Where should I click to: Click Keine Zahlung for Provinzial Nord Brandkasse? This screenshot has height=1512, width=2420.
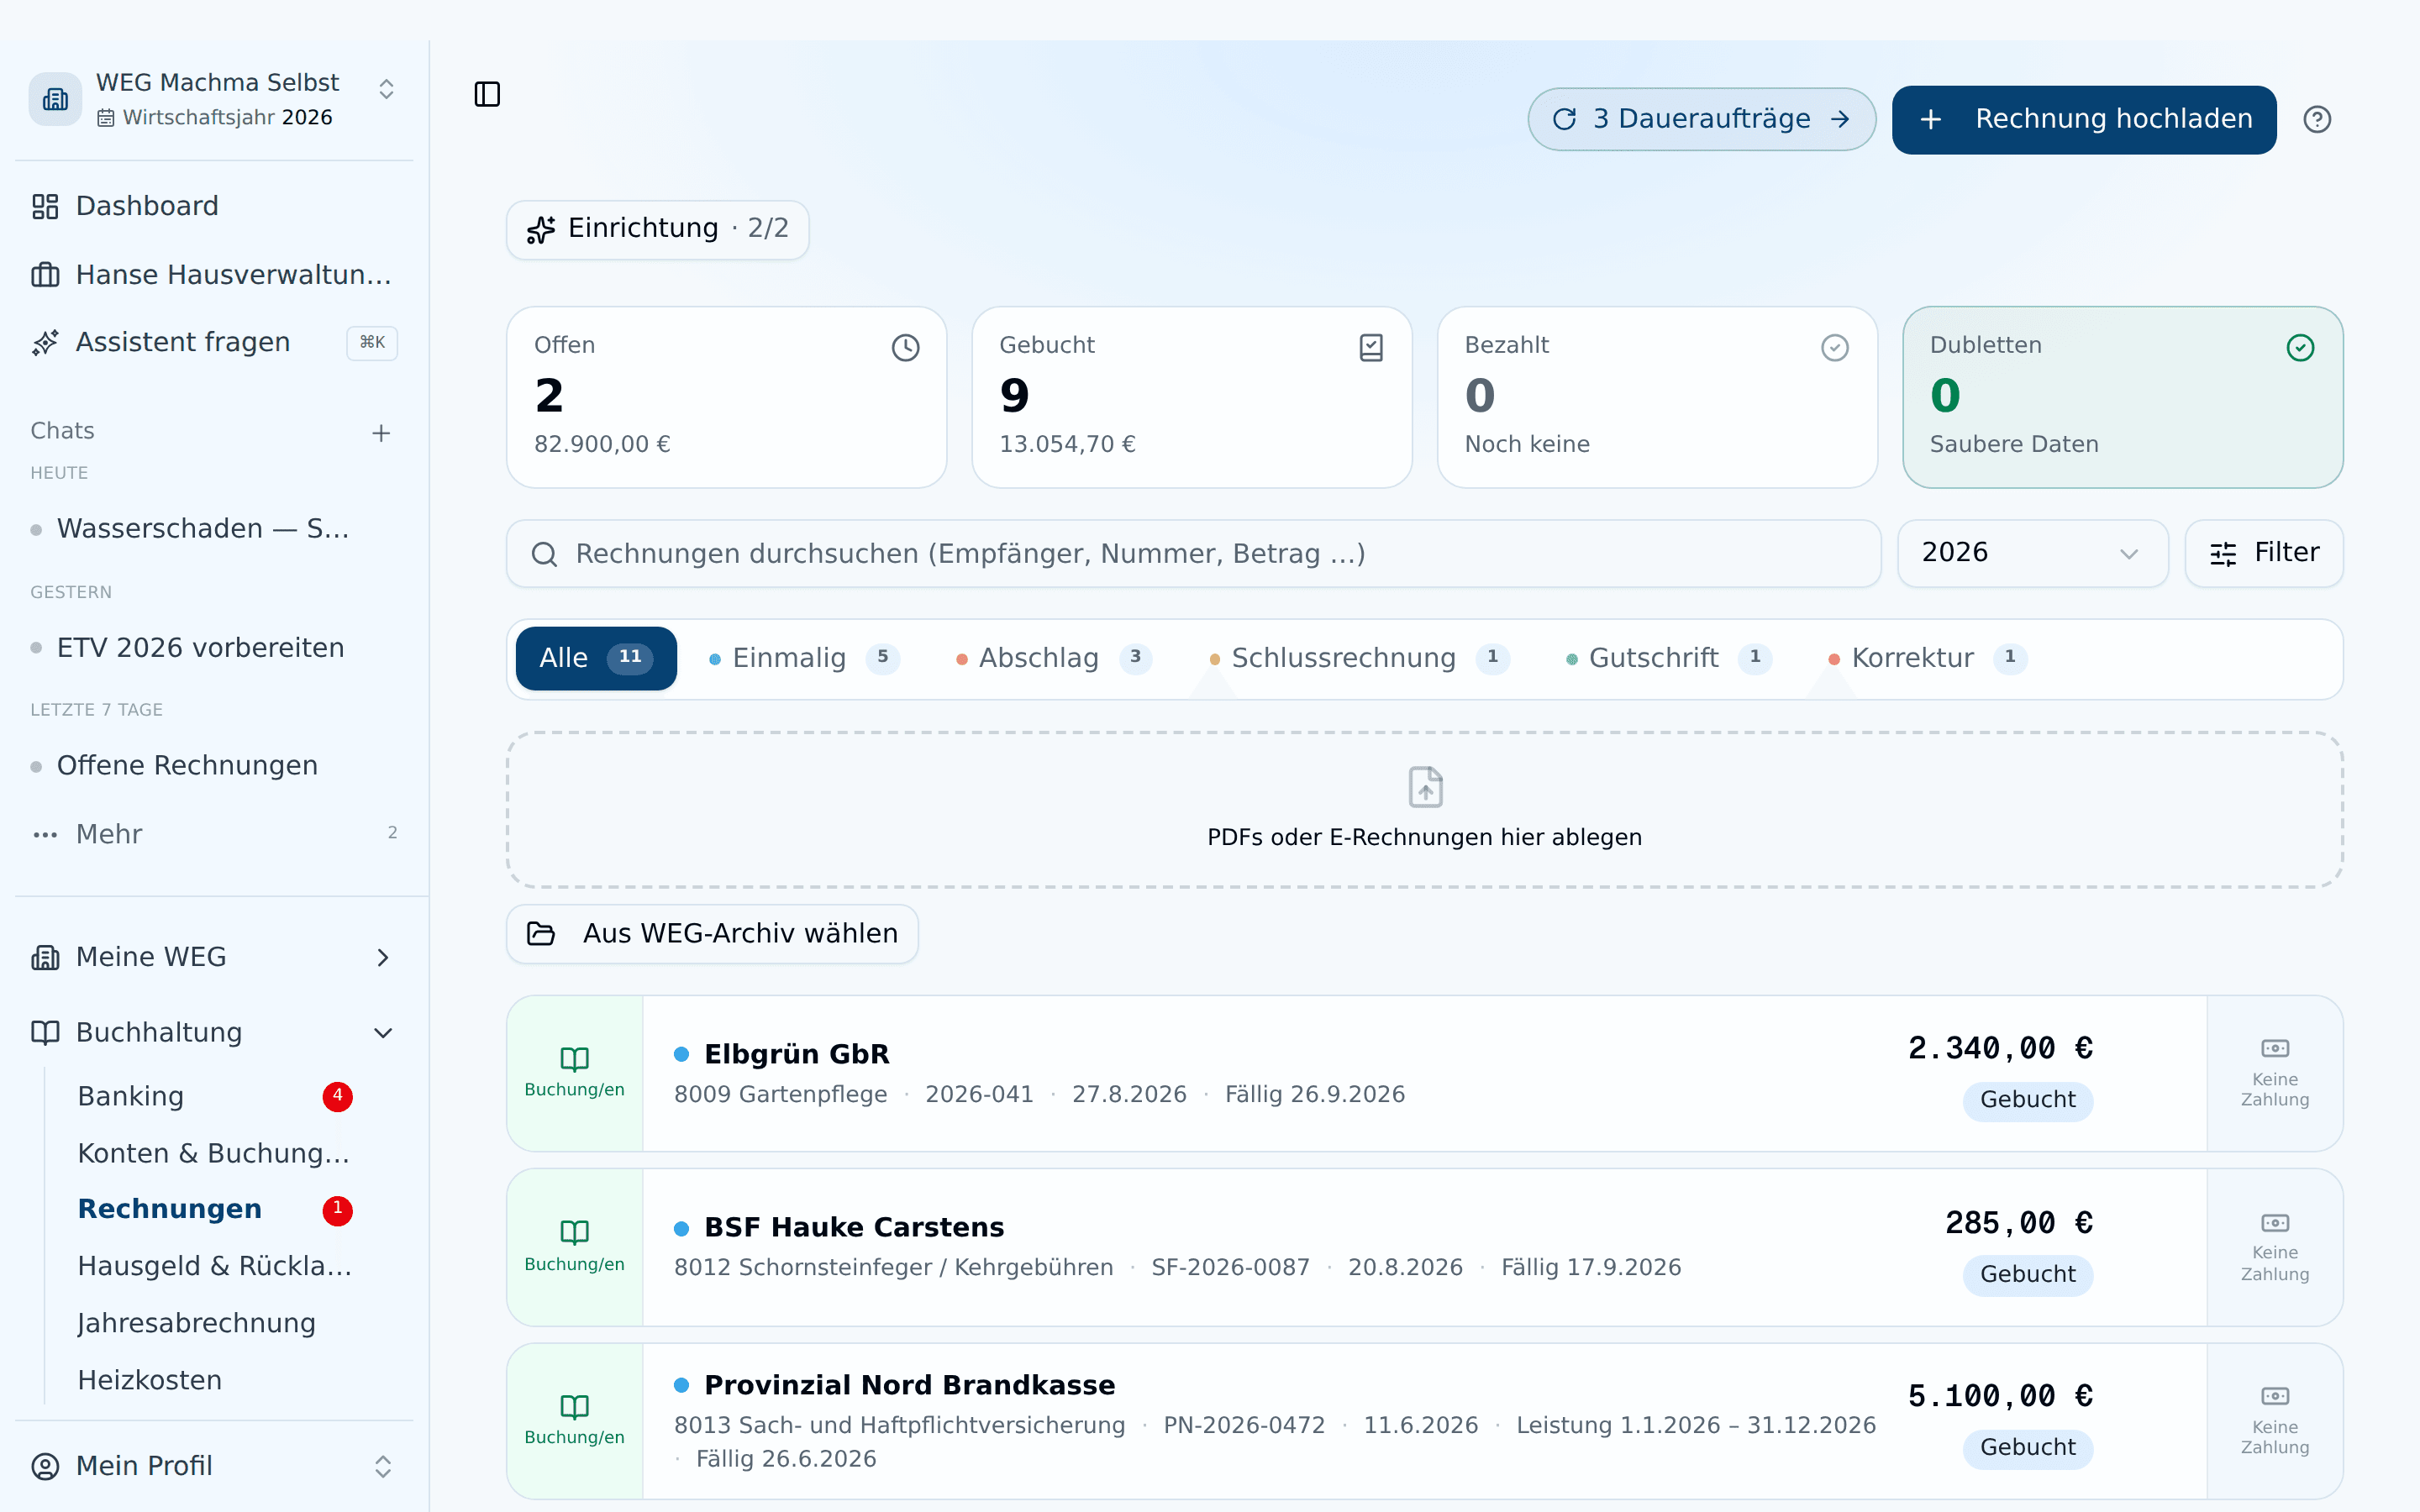(x=2274, y=1421)
